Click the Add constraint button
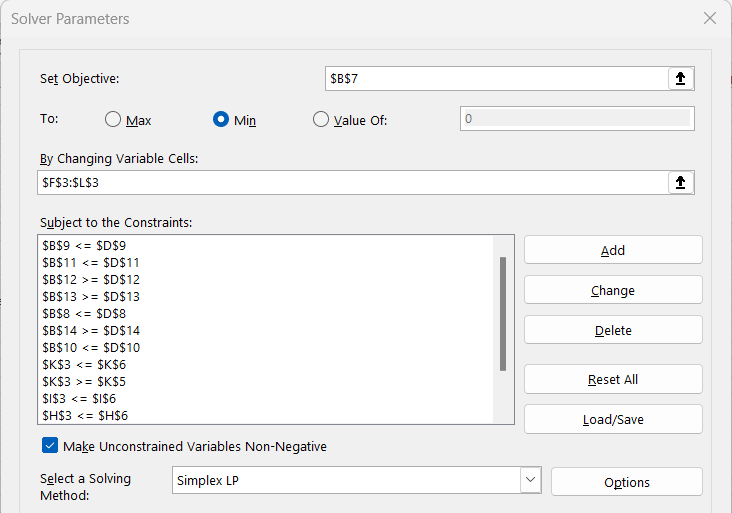Screen dimensions: 732x513 (613, 250)
